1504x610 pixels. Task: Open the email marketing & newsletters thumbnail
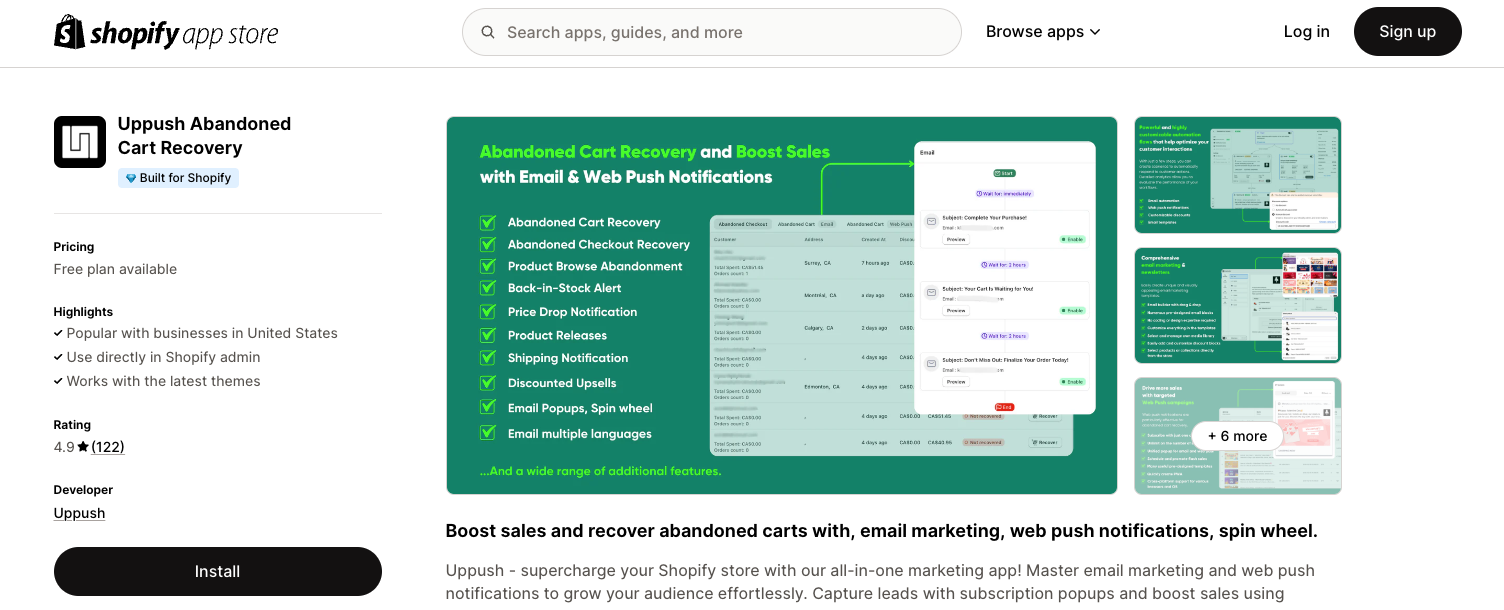click(1237, 305)
